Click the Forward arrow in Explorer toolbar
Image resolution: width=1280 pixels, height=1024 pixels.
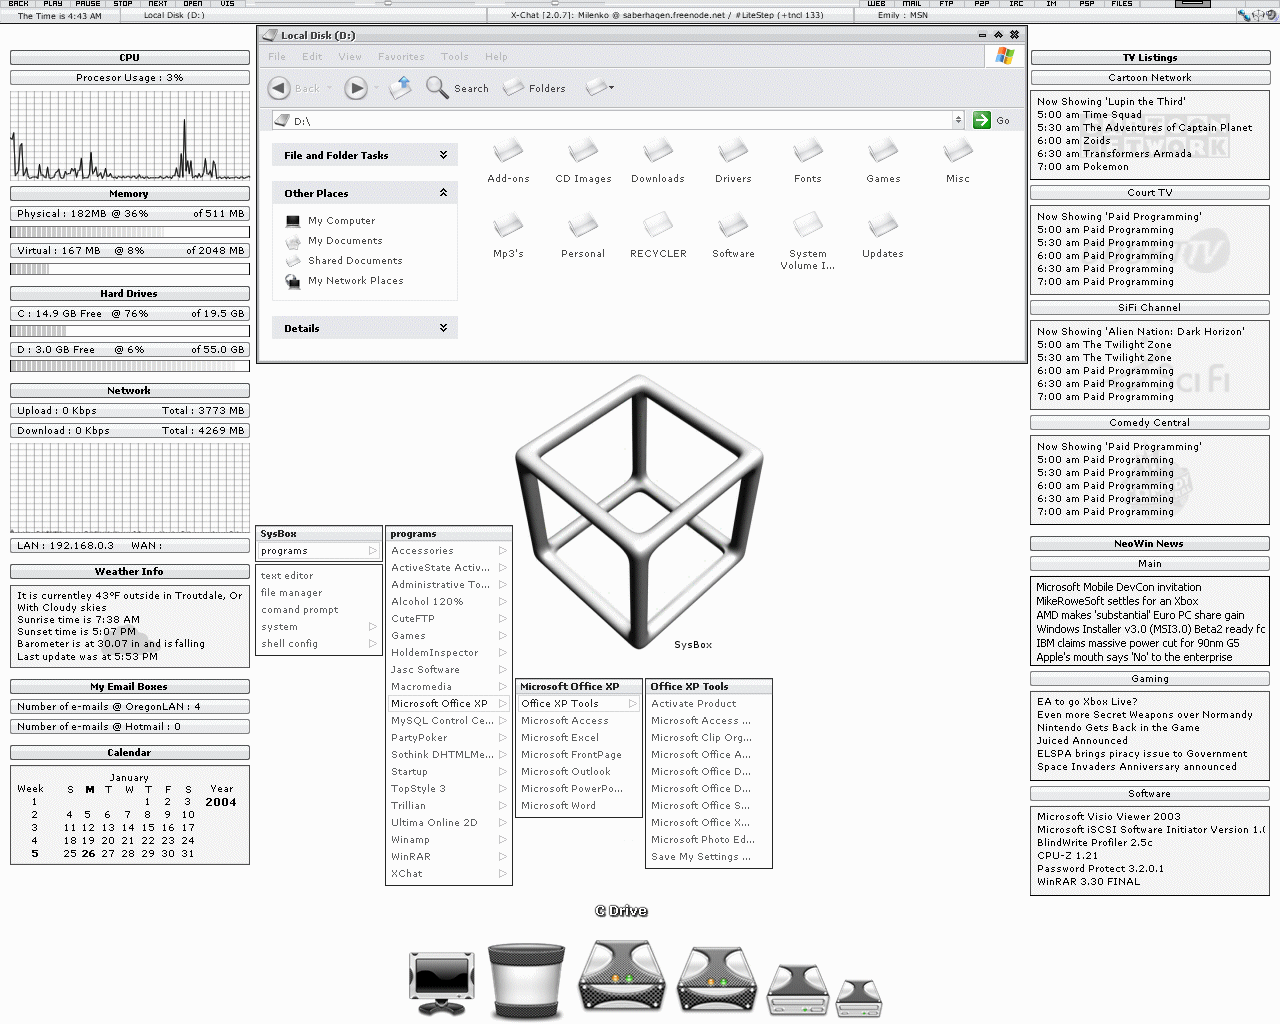click(x=356, y=88)
